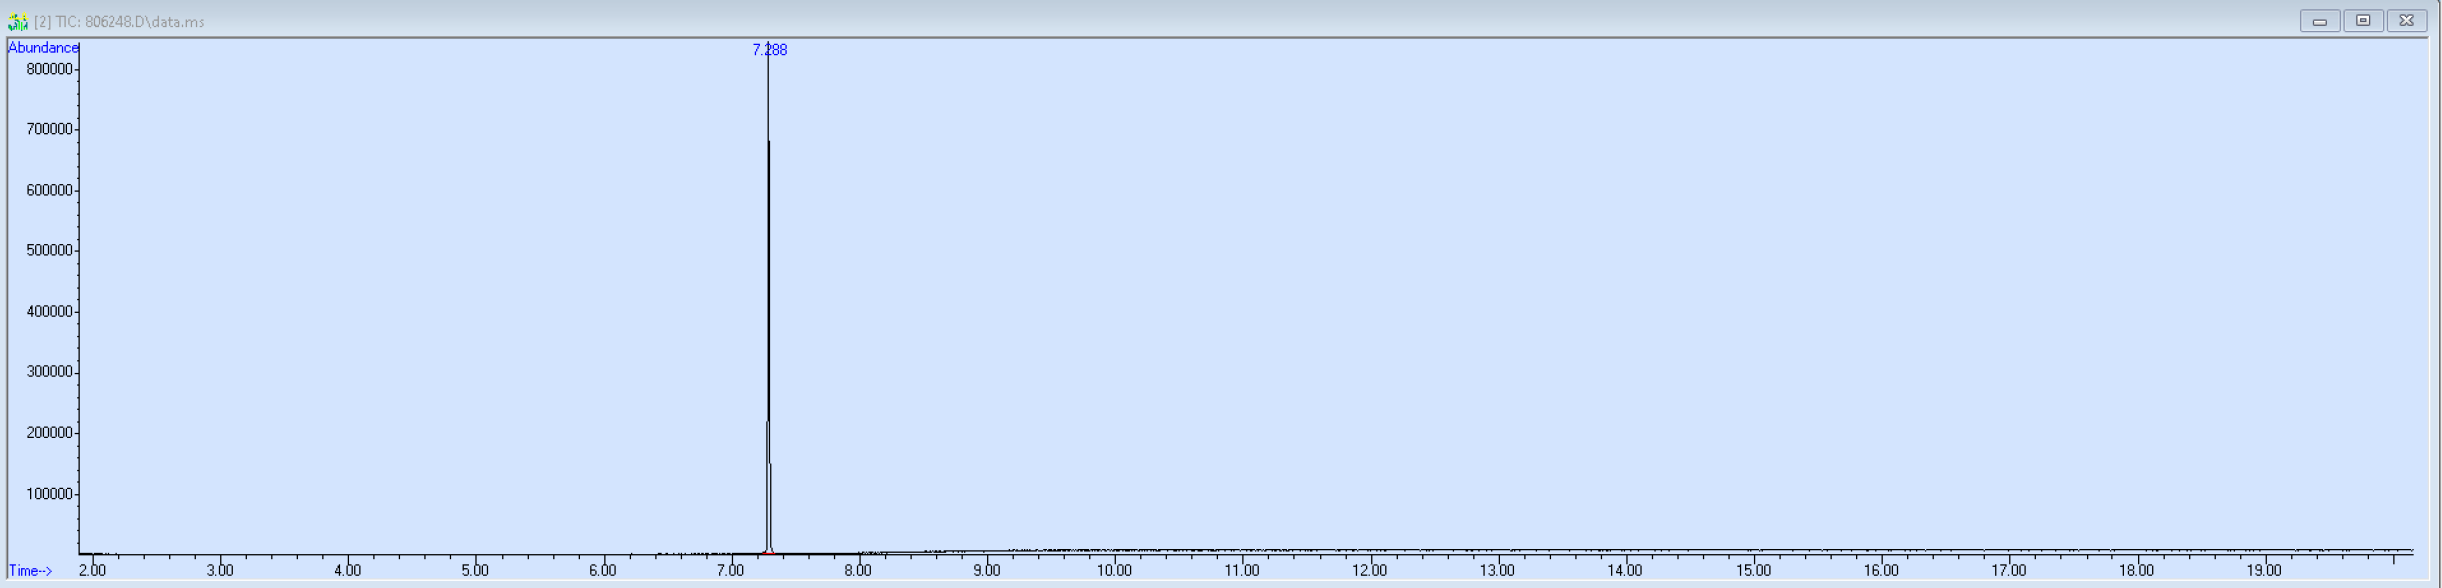2442x588 pixels.
Task: Click the 16.00 time axis value
Action: [1881, 570]
